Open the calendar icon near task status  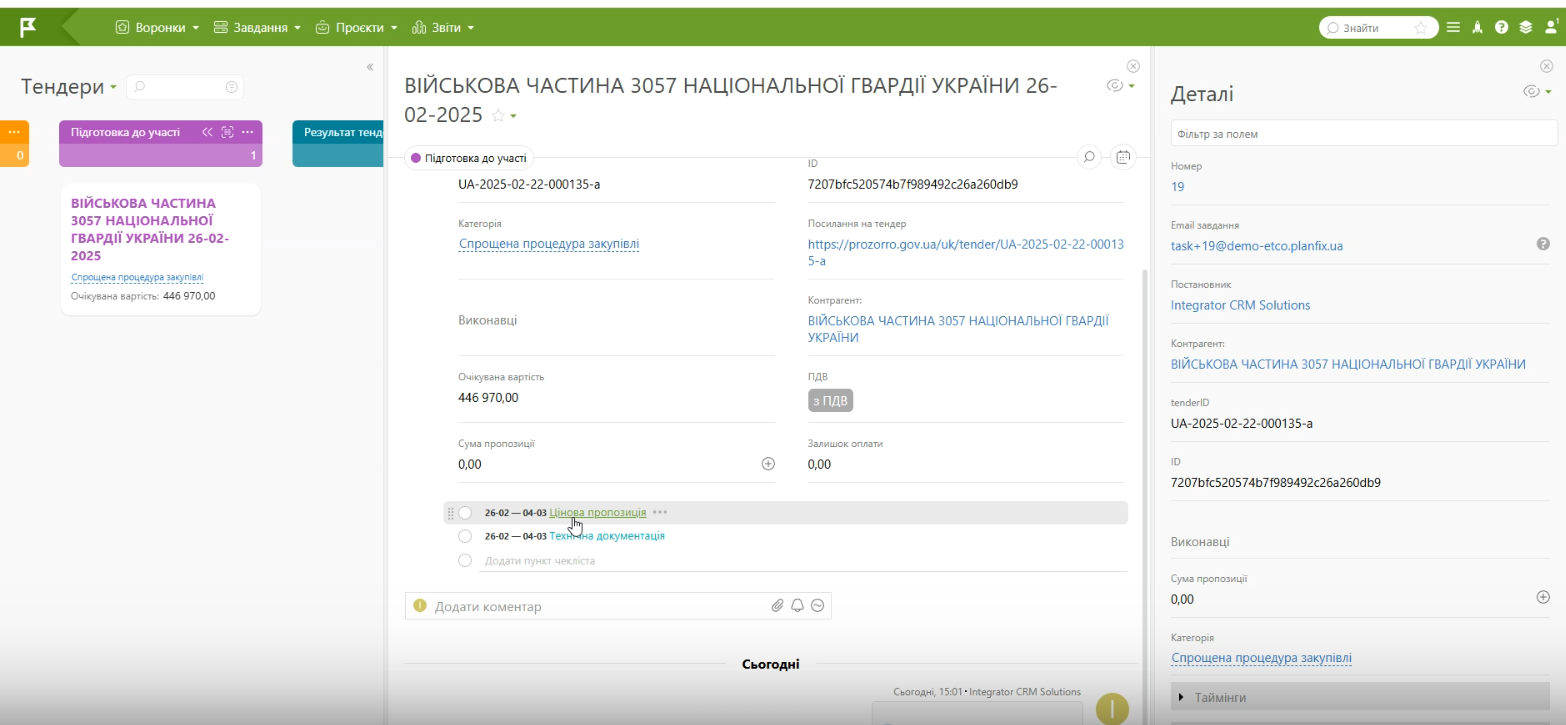pos(1123,157)
